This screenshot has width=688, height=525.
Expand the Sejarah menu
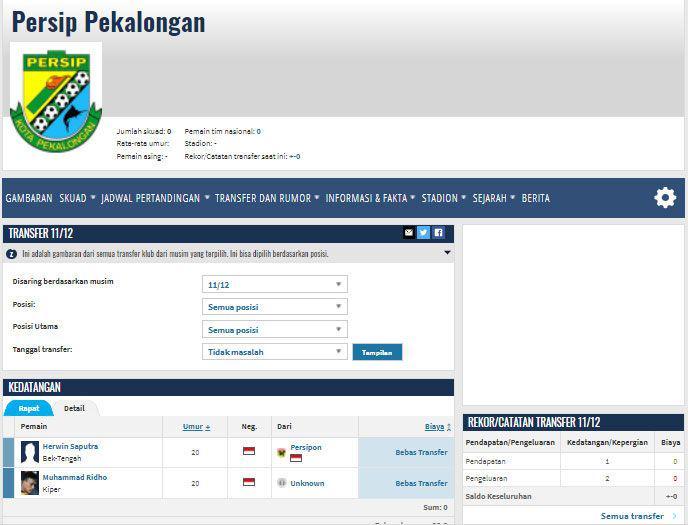point(494,198)
